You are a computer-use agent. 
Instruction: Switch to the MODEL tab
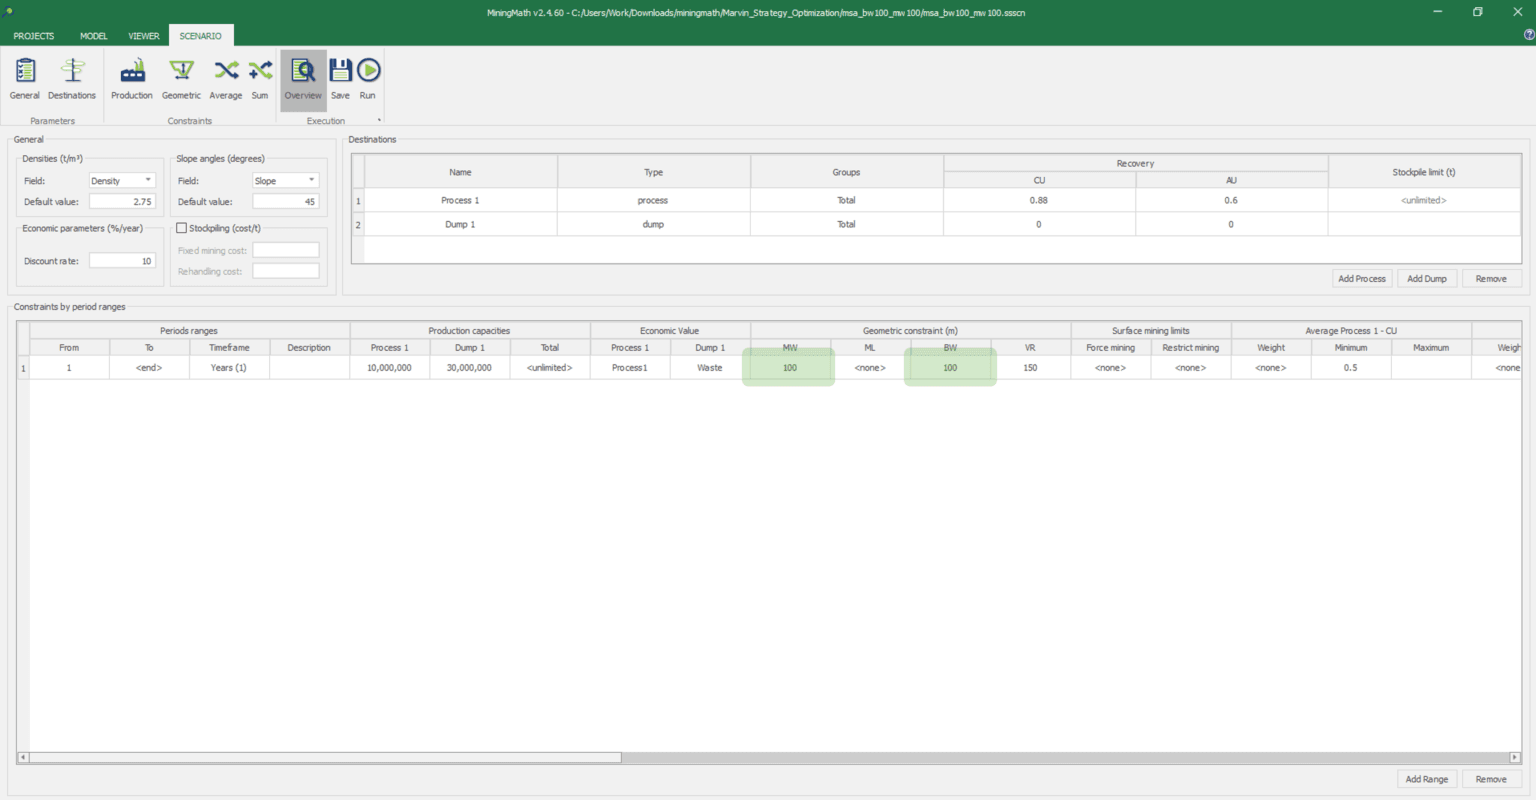coord(93,35)
